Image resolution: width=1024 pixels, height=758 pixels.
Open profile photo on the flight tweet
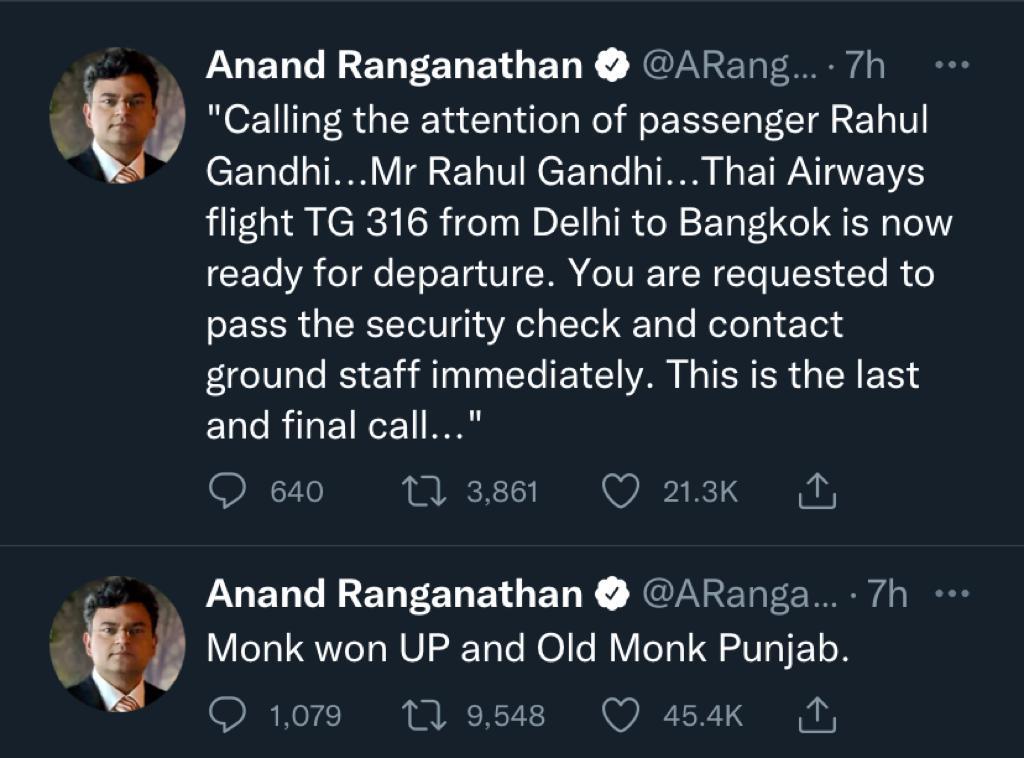pos(117,115)
